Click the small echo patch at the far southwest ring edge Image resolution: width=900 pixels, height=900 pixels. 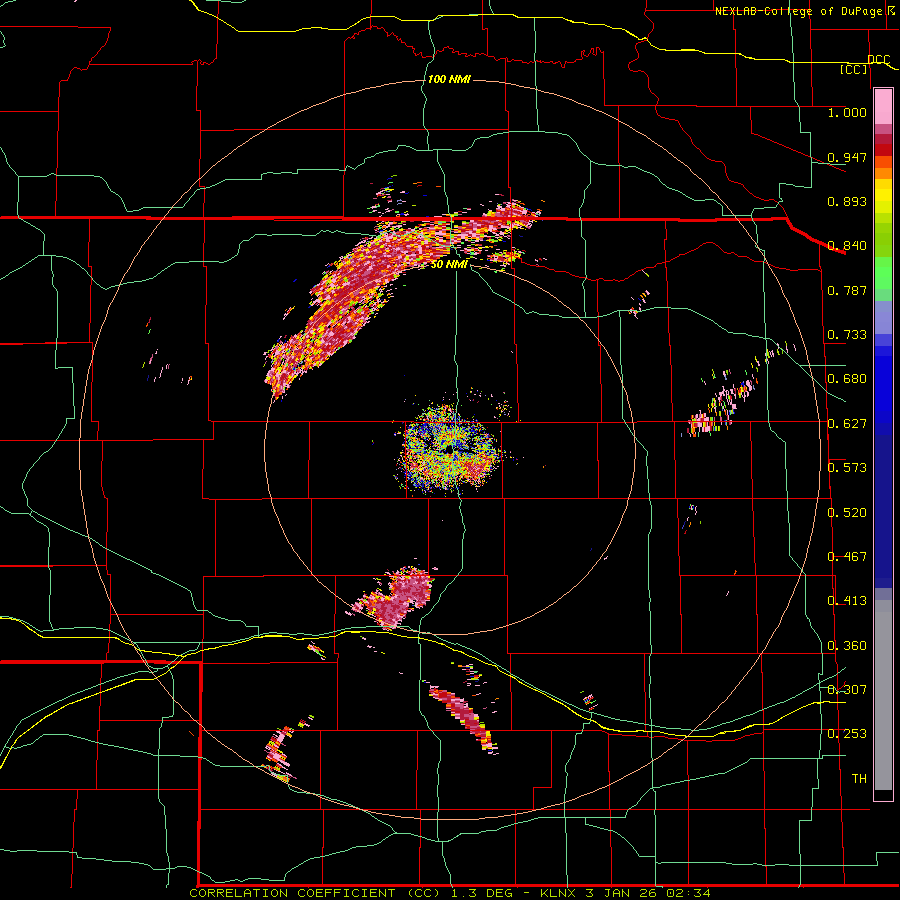click(x=280, y=752)
